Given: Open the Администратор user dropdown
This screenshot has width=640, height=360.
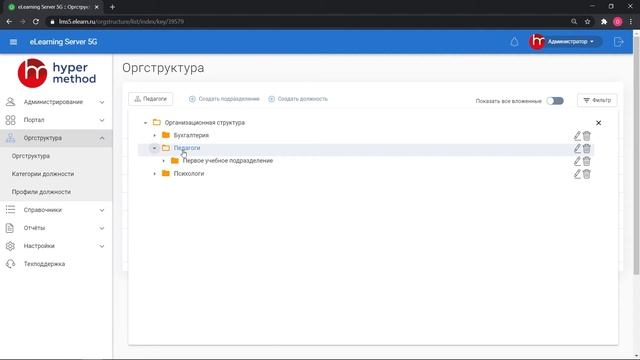Looking at the screenshot, I should pyautogui.click(x=565, y=42).
